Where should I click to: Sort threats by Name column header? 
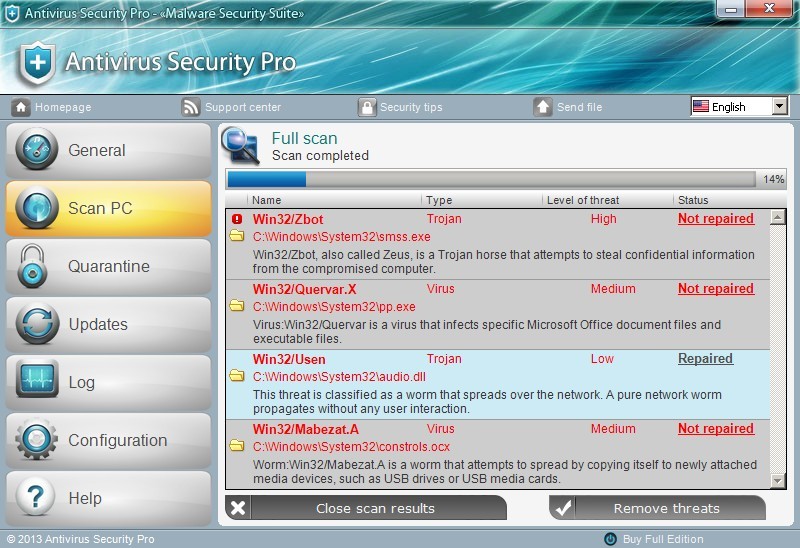tap(267, 200)
